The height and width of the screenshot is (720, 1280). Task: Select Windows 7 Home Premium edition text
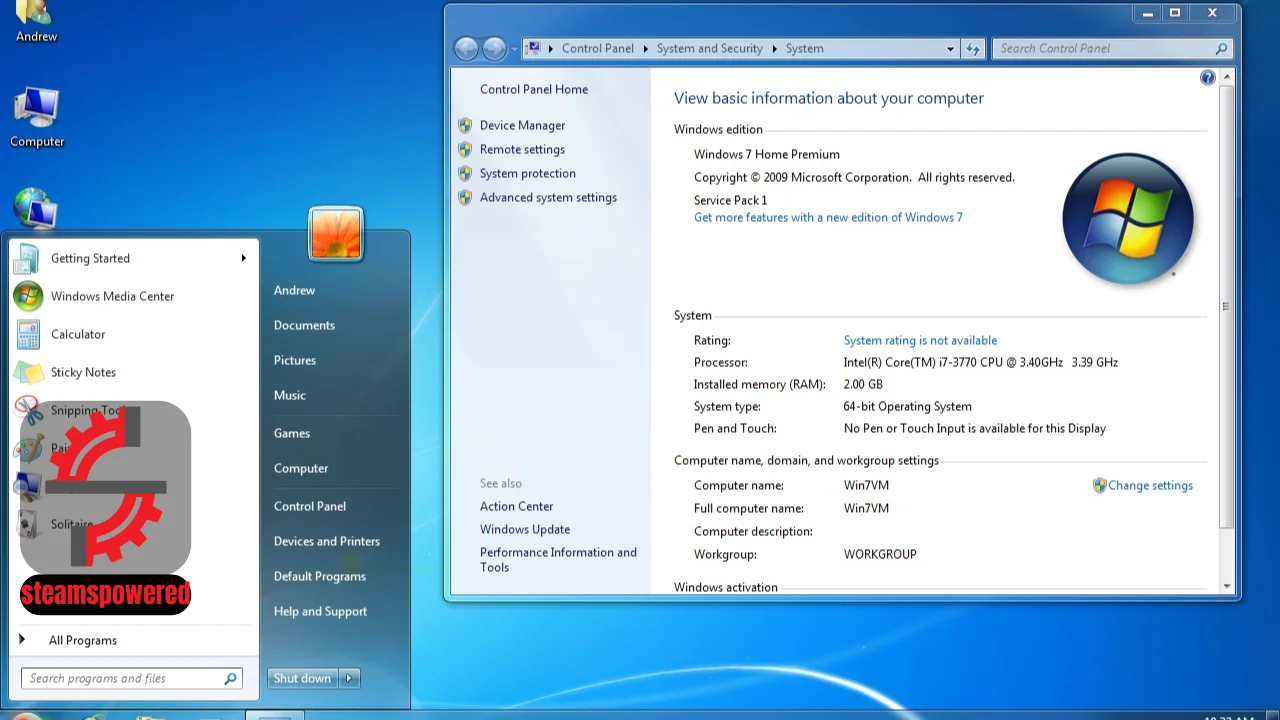pos(767,154)
